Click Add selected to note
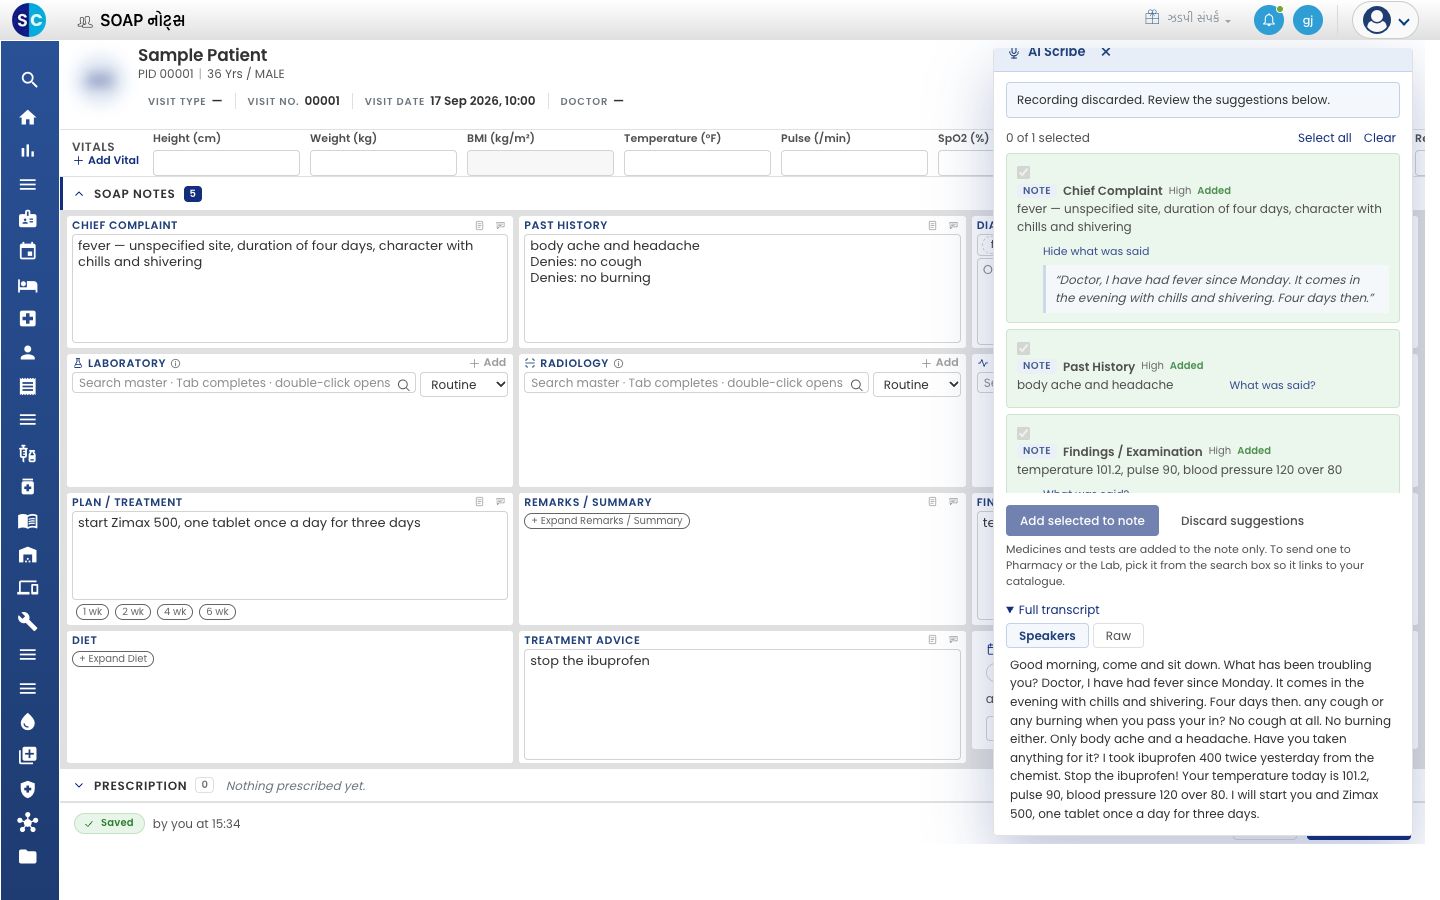The image size is (1440, 900). (x=1082, y=521)
